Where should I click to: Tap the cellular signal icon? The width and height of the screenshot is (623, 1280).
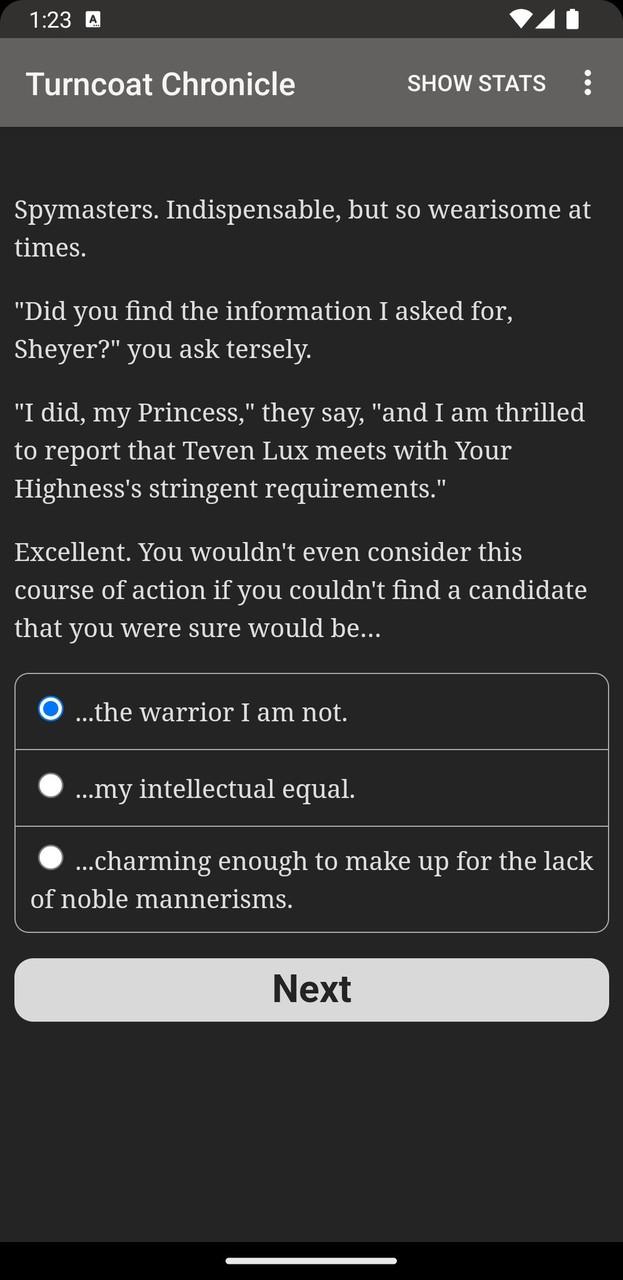[x=545, y=19]
